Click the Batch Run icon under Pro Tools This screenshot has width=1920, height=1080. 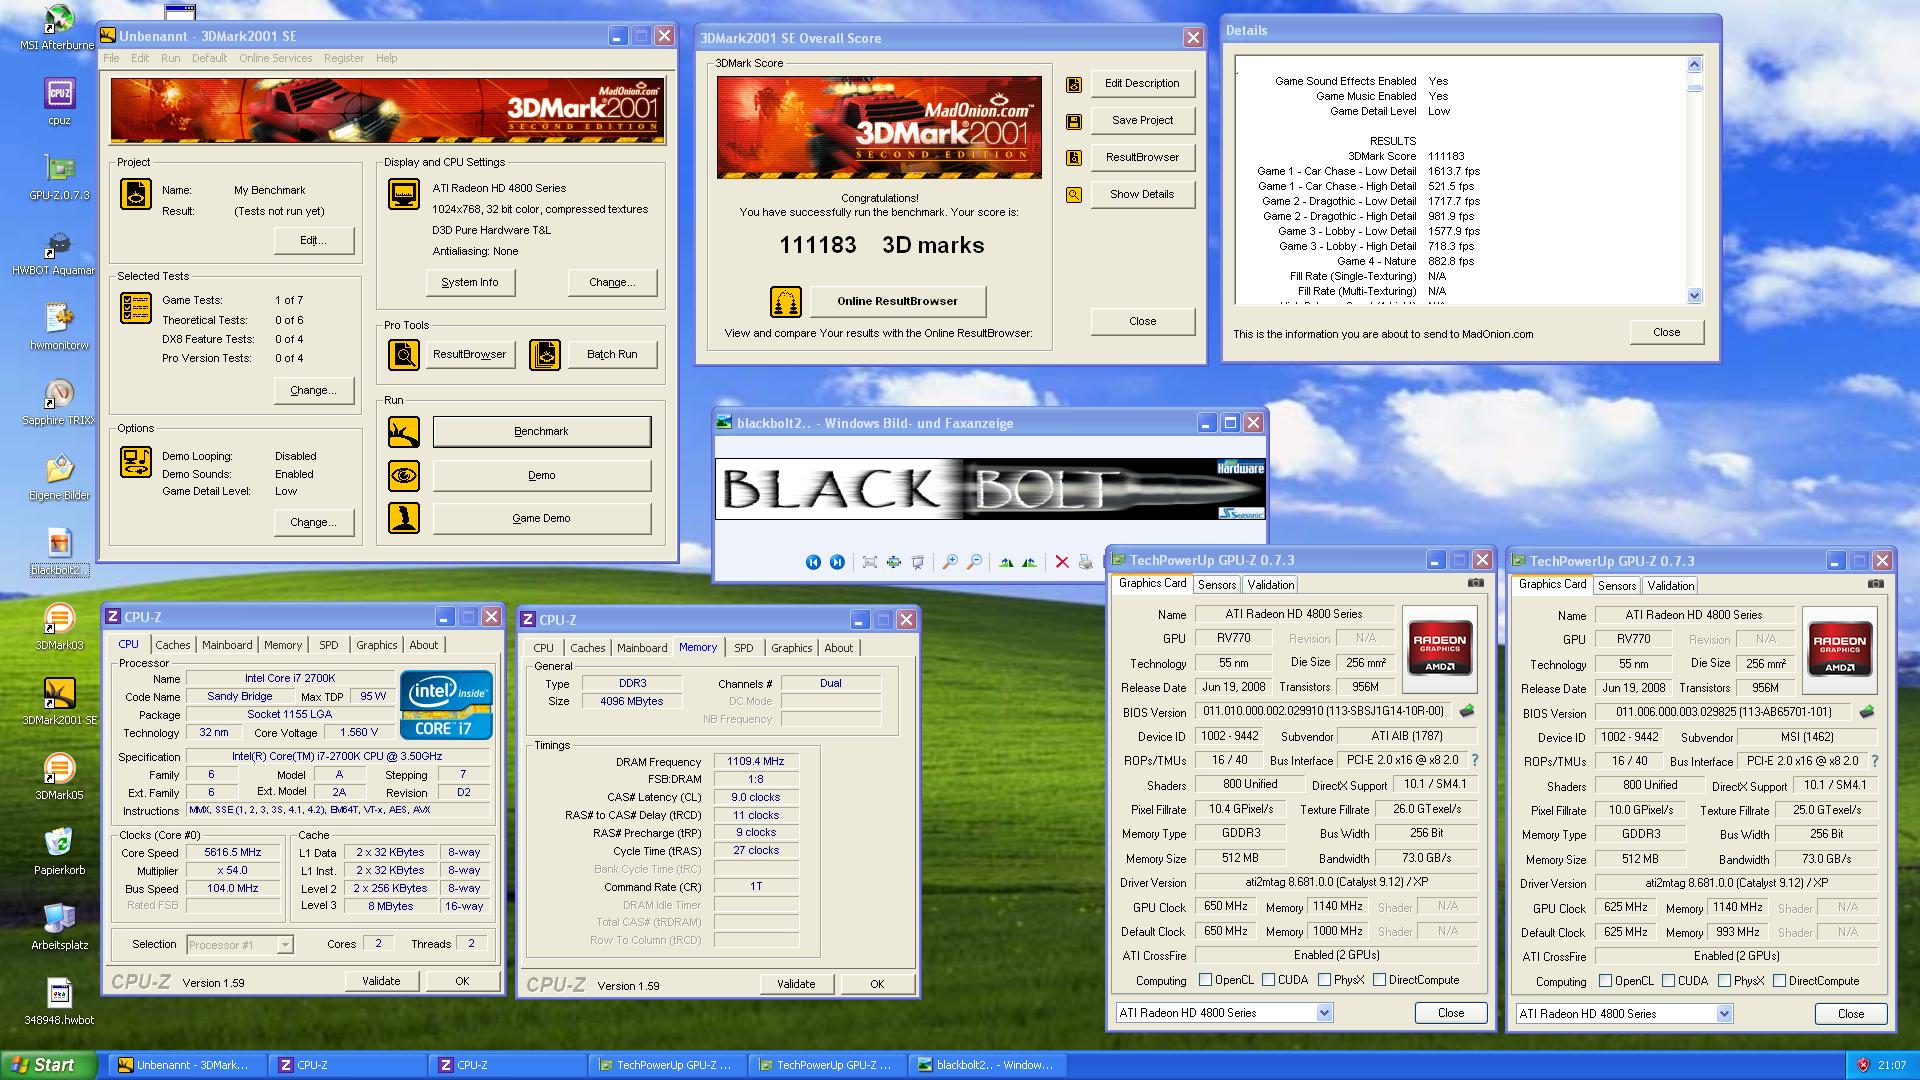coord(545,354)
